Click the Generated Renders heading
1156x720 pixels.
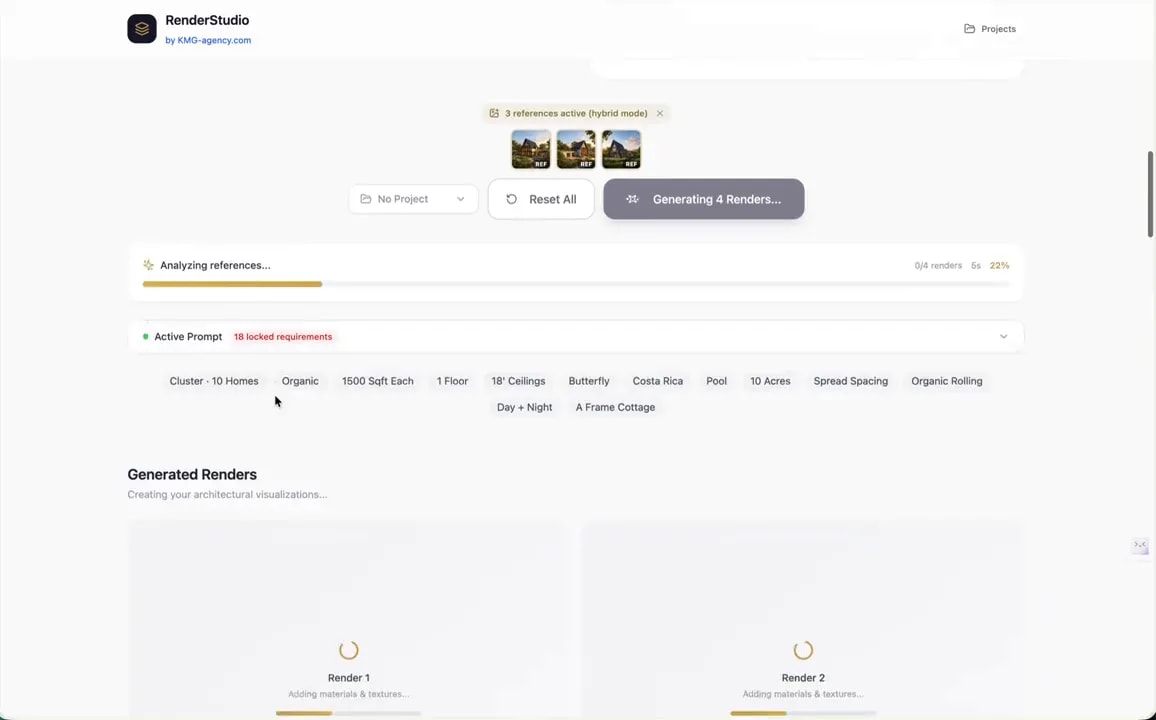(192, 475)
